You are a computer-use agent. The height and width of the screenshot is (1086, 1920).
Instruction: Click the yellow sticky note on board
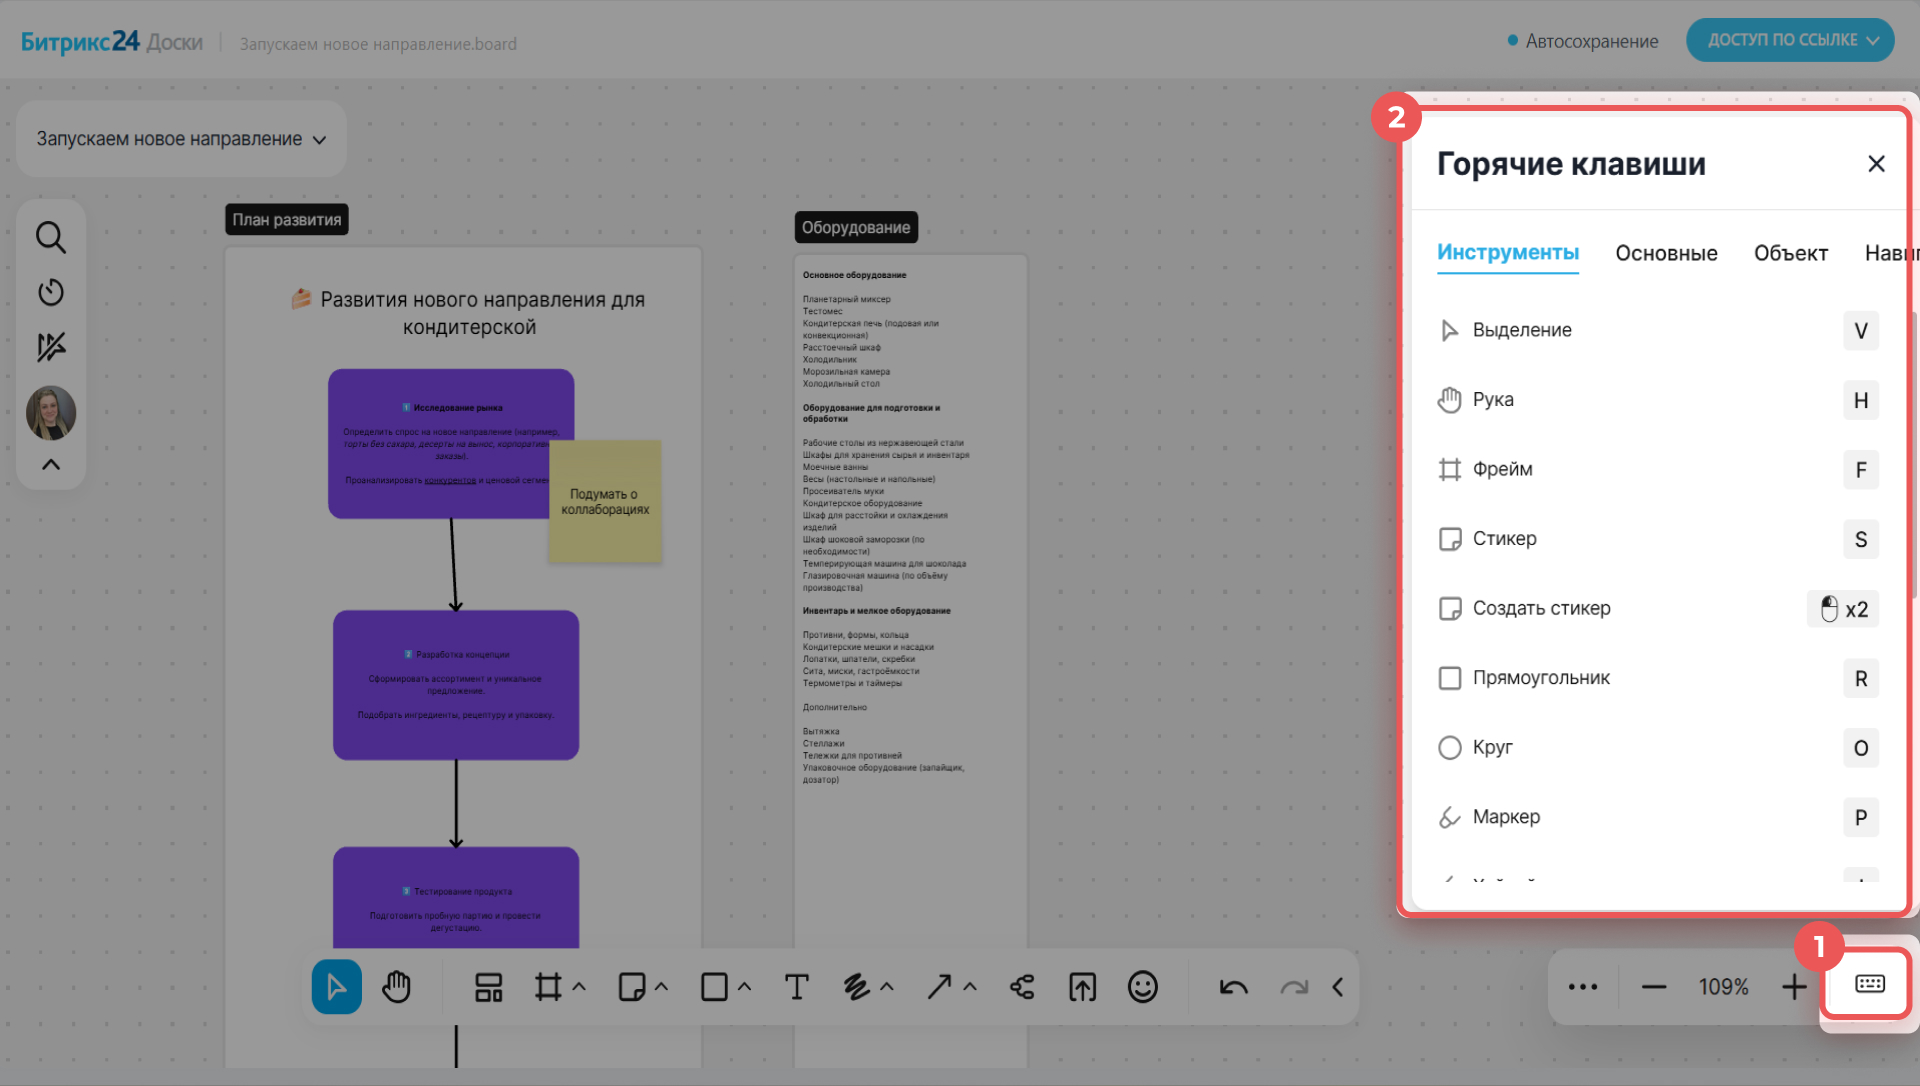coord(605,501)
